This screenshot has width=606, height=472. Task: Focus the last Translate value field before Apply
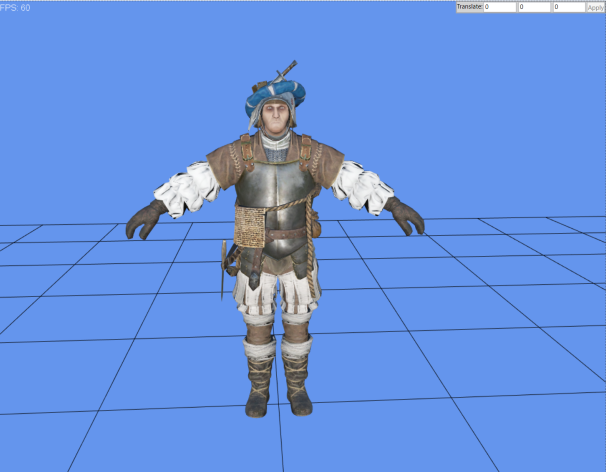pos(569,7)
